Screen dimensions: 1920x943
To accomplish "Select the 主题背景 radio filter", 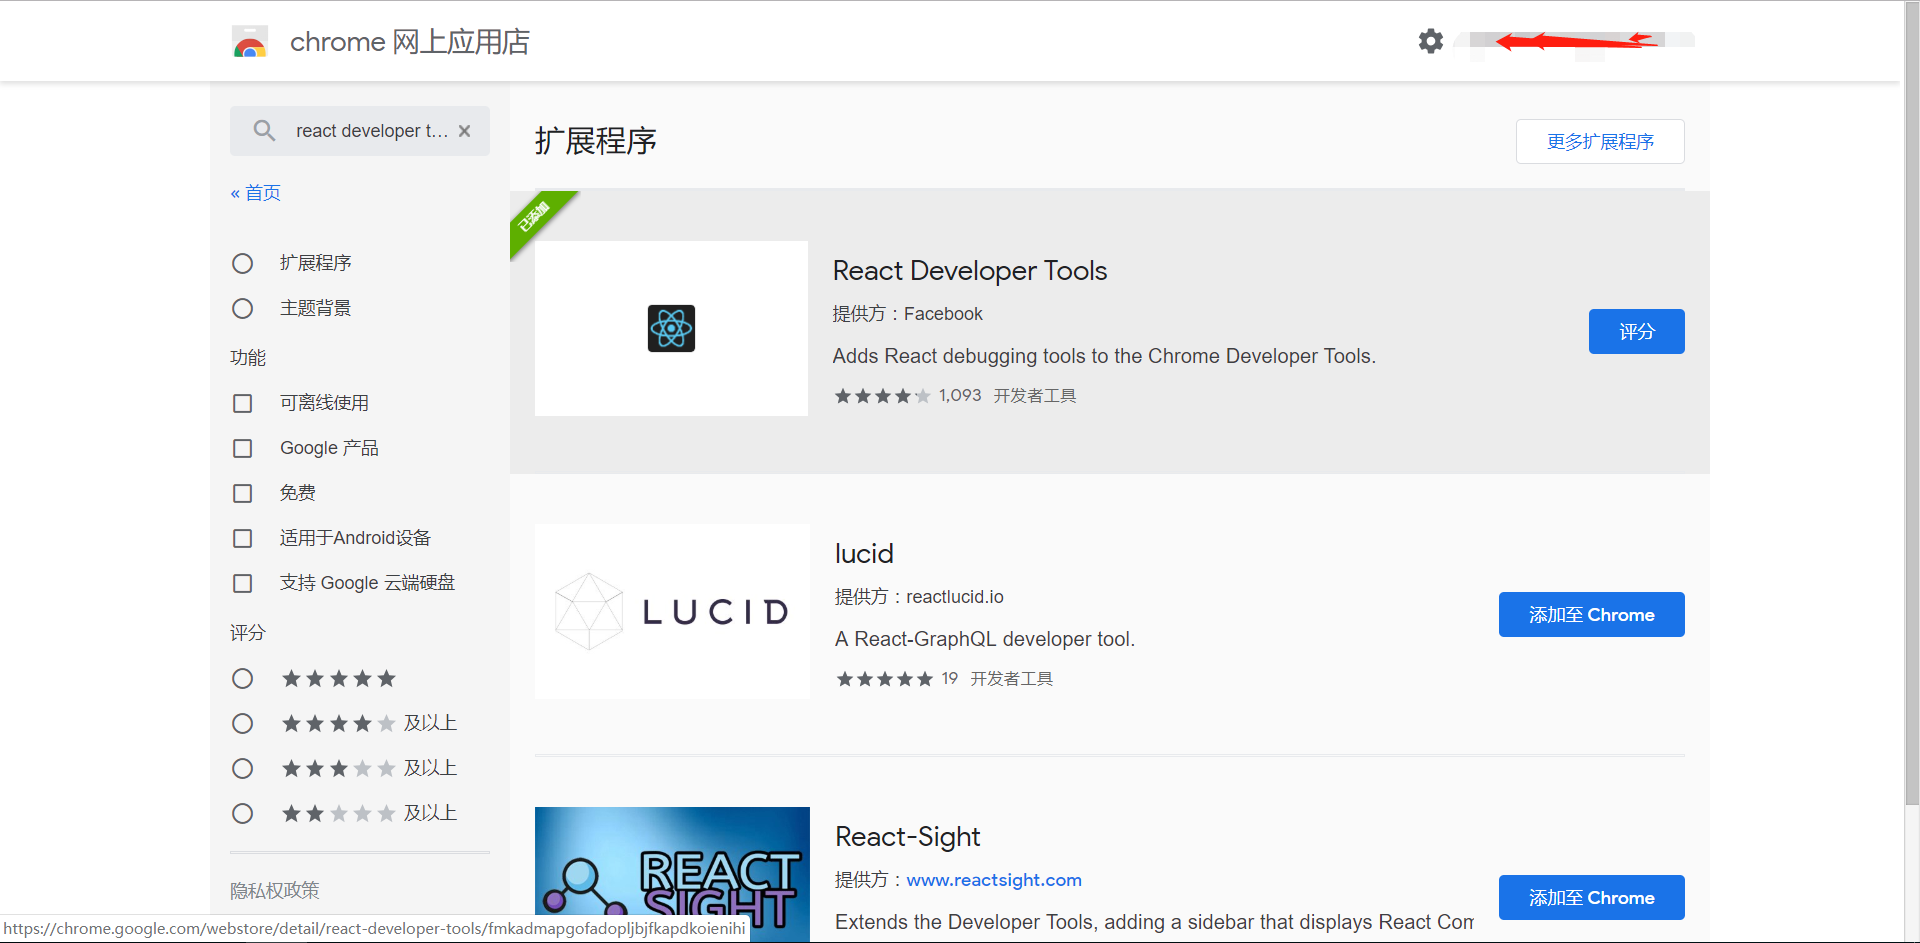I will (x=242, y=308).
